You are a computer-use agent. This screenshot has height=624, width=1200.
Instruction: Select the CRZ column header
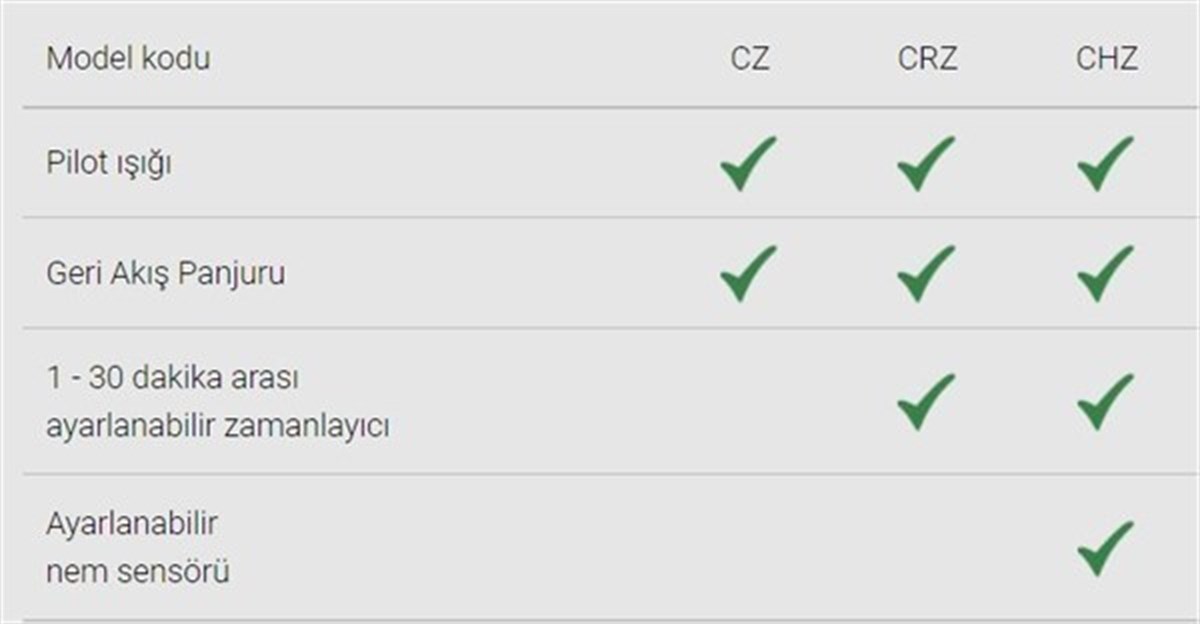[927, 58]
